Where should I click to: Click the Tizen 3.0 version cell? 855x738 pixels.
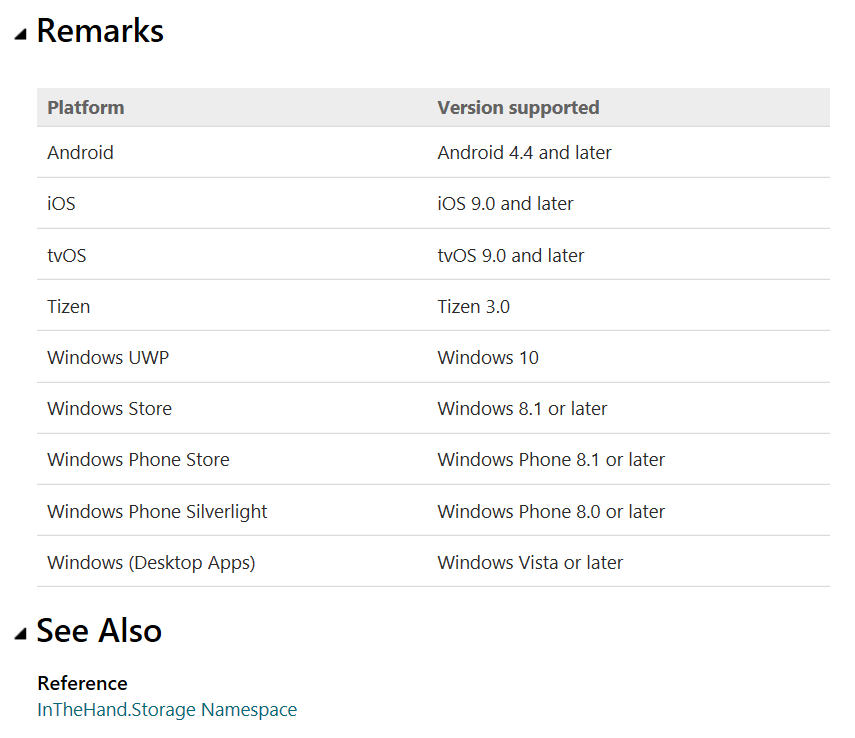click(x=473, y=307)
